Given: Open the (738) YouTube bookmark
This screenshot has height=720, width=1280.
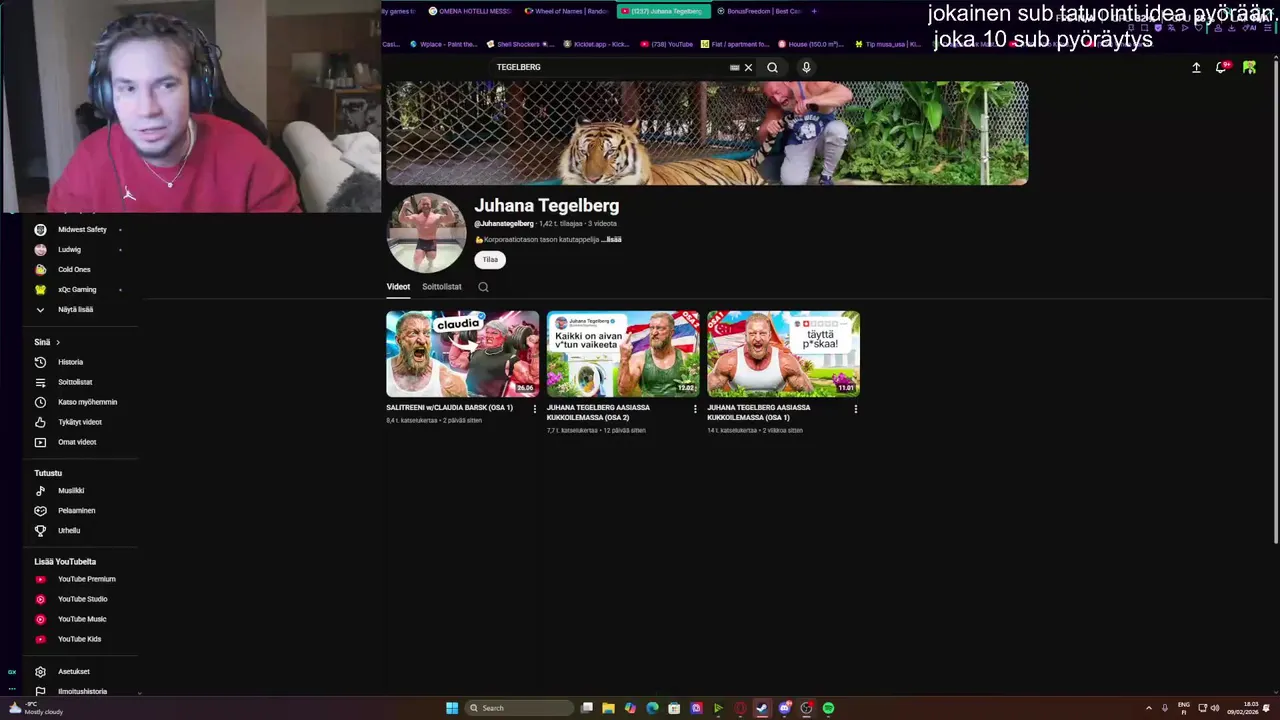Looking at the screenshot, I should [x=666, y=44].
